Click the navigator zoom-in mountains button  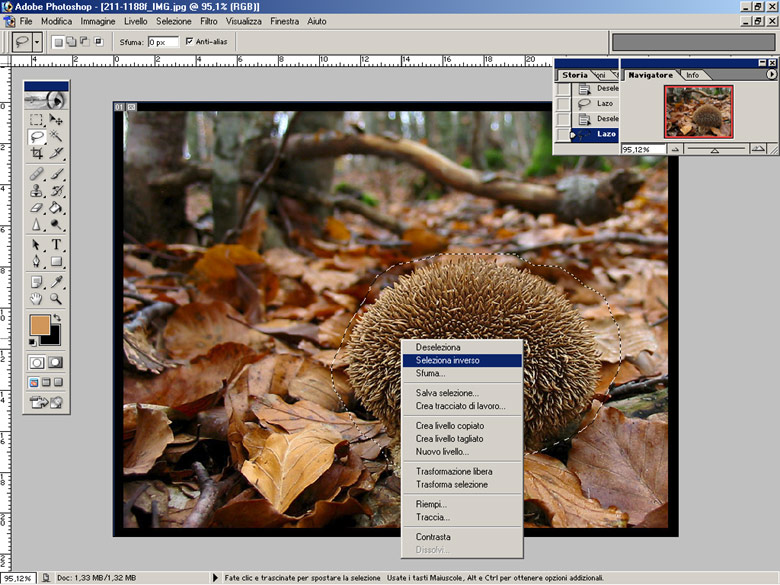click(x=760, y=148)
